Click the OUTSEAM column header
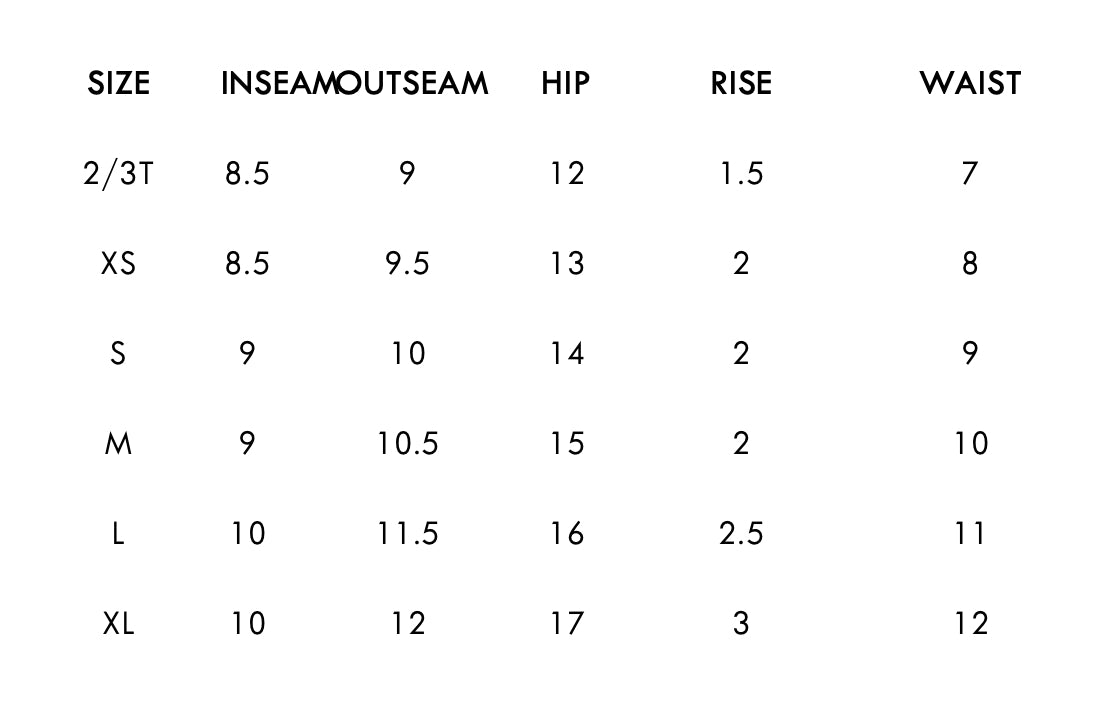This screenshot has width=1107, height=714. point(412,83)
